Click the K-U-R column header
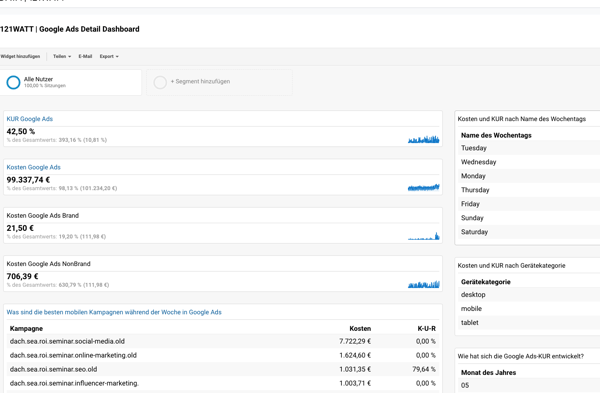600x393 pixels. 426,328
